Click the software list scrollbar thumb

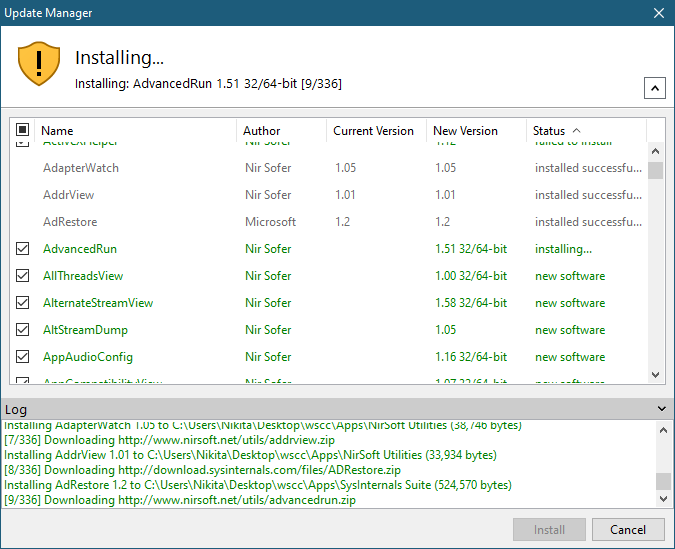click(655, 170)
